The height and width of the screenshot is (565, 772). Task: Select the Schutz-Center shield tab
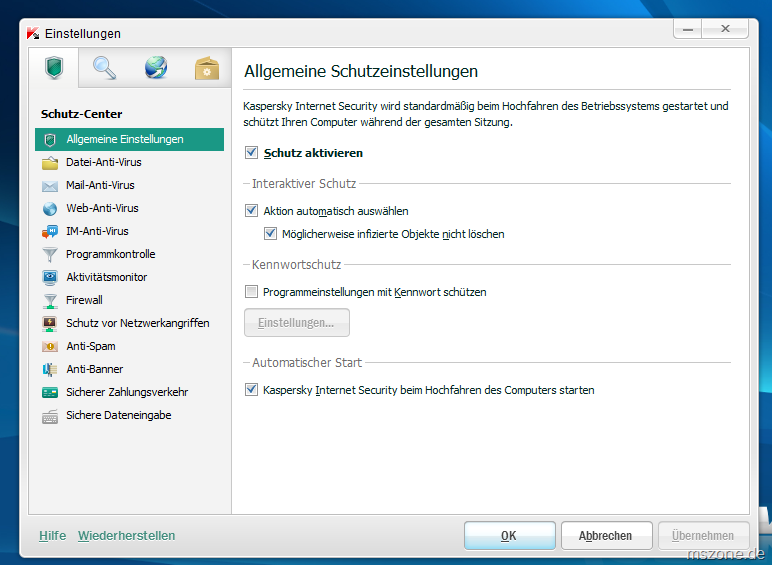pyautogui.click(x=54, y=68)
